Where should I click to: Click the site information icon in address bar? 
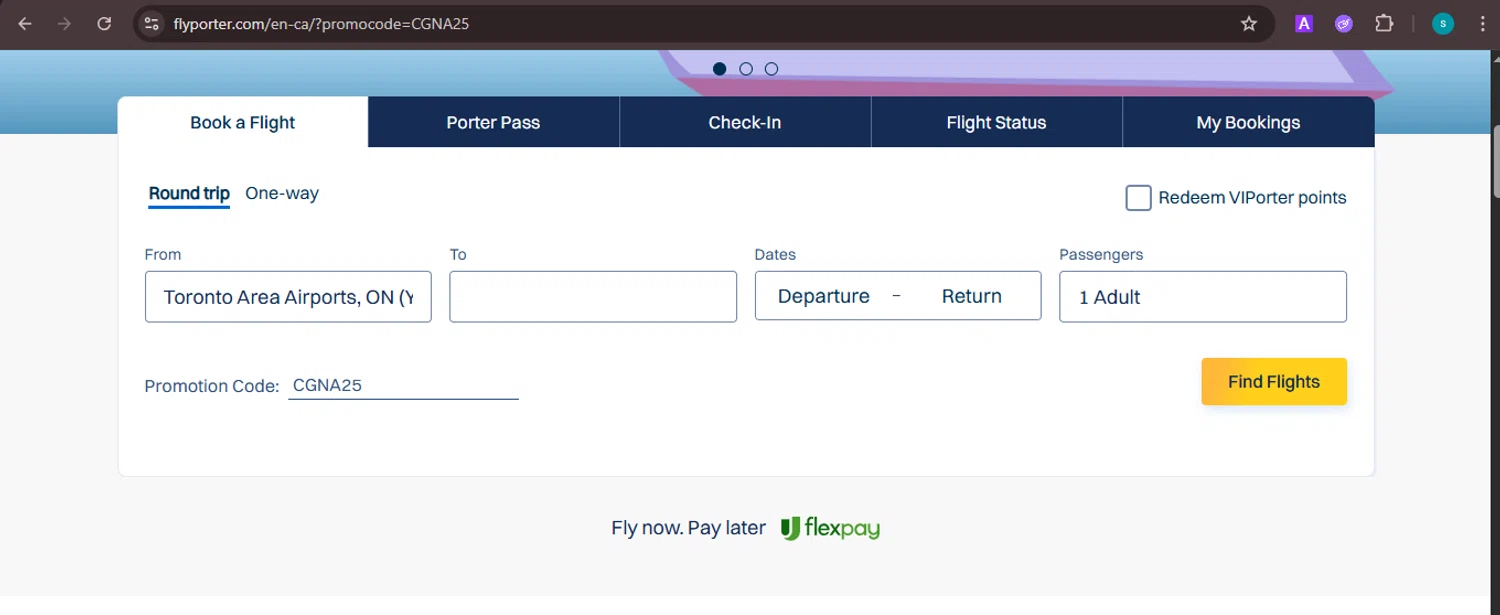152,24
